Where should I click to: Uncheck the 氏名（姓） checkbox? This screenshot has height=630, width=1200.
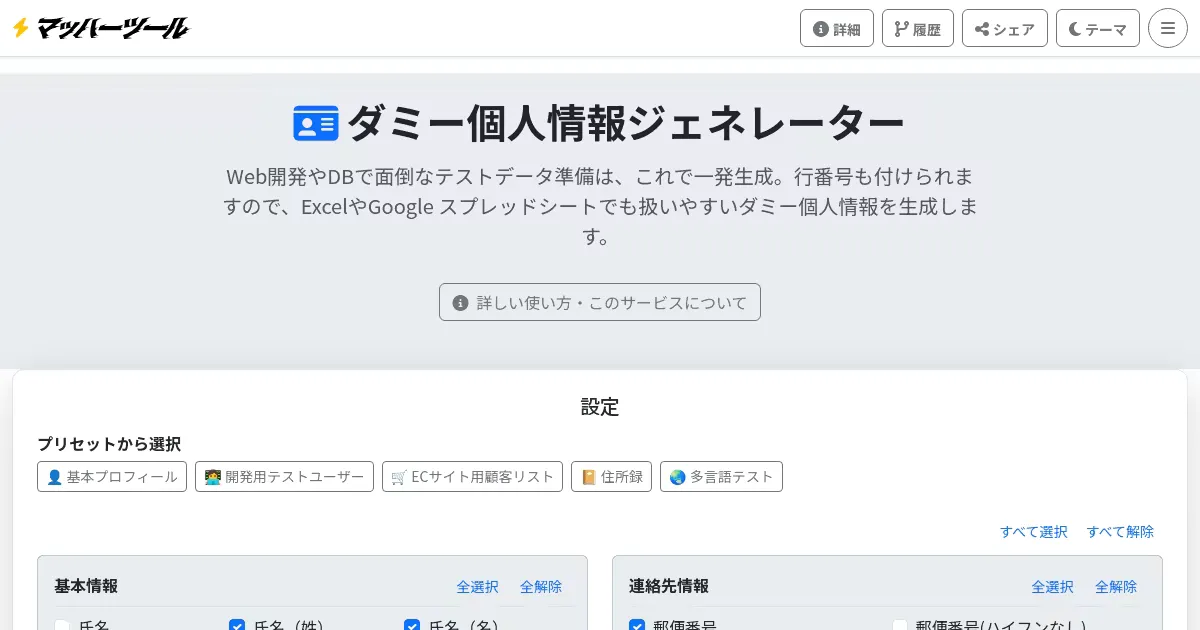coord(237,626)
